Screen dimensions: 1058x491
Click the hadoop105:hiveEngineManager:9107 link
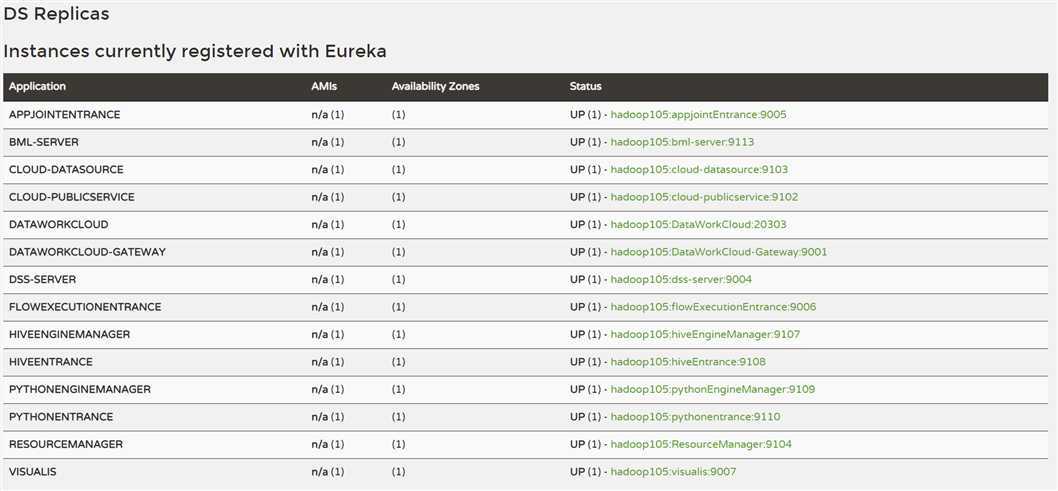705,334
